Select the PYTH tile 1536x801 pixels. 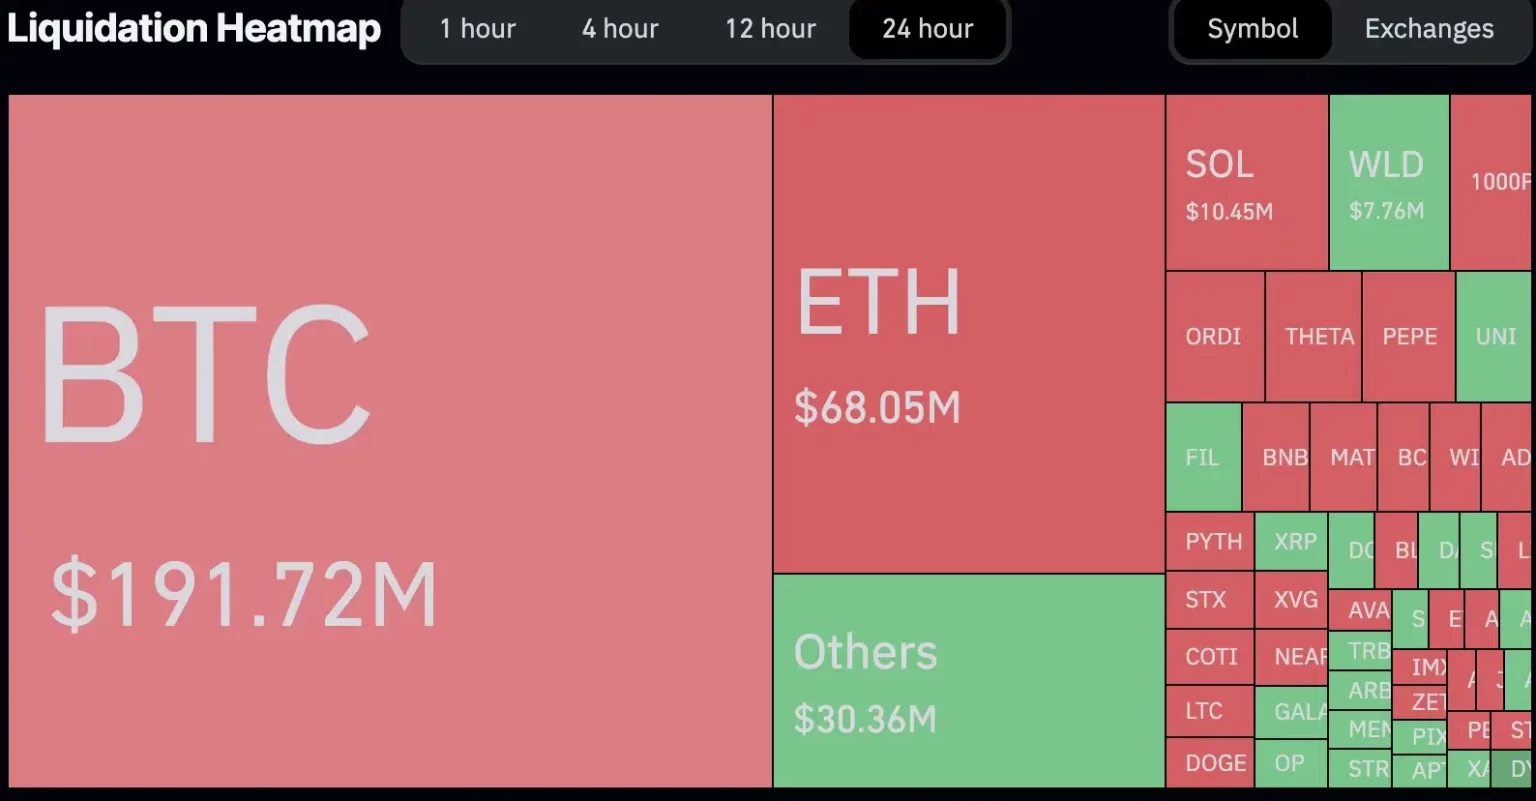(1209, 542)
